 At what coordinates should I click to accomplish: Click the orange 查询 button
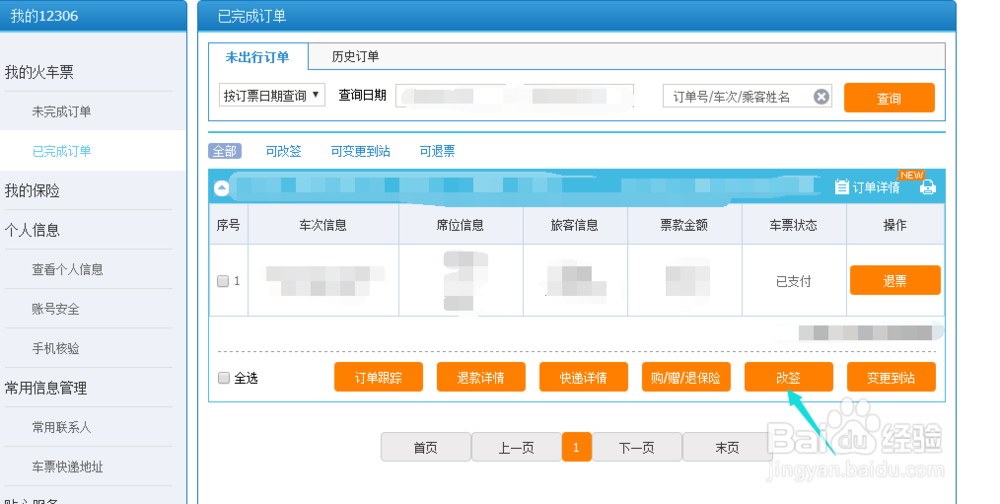point(889,98)
